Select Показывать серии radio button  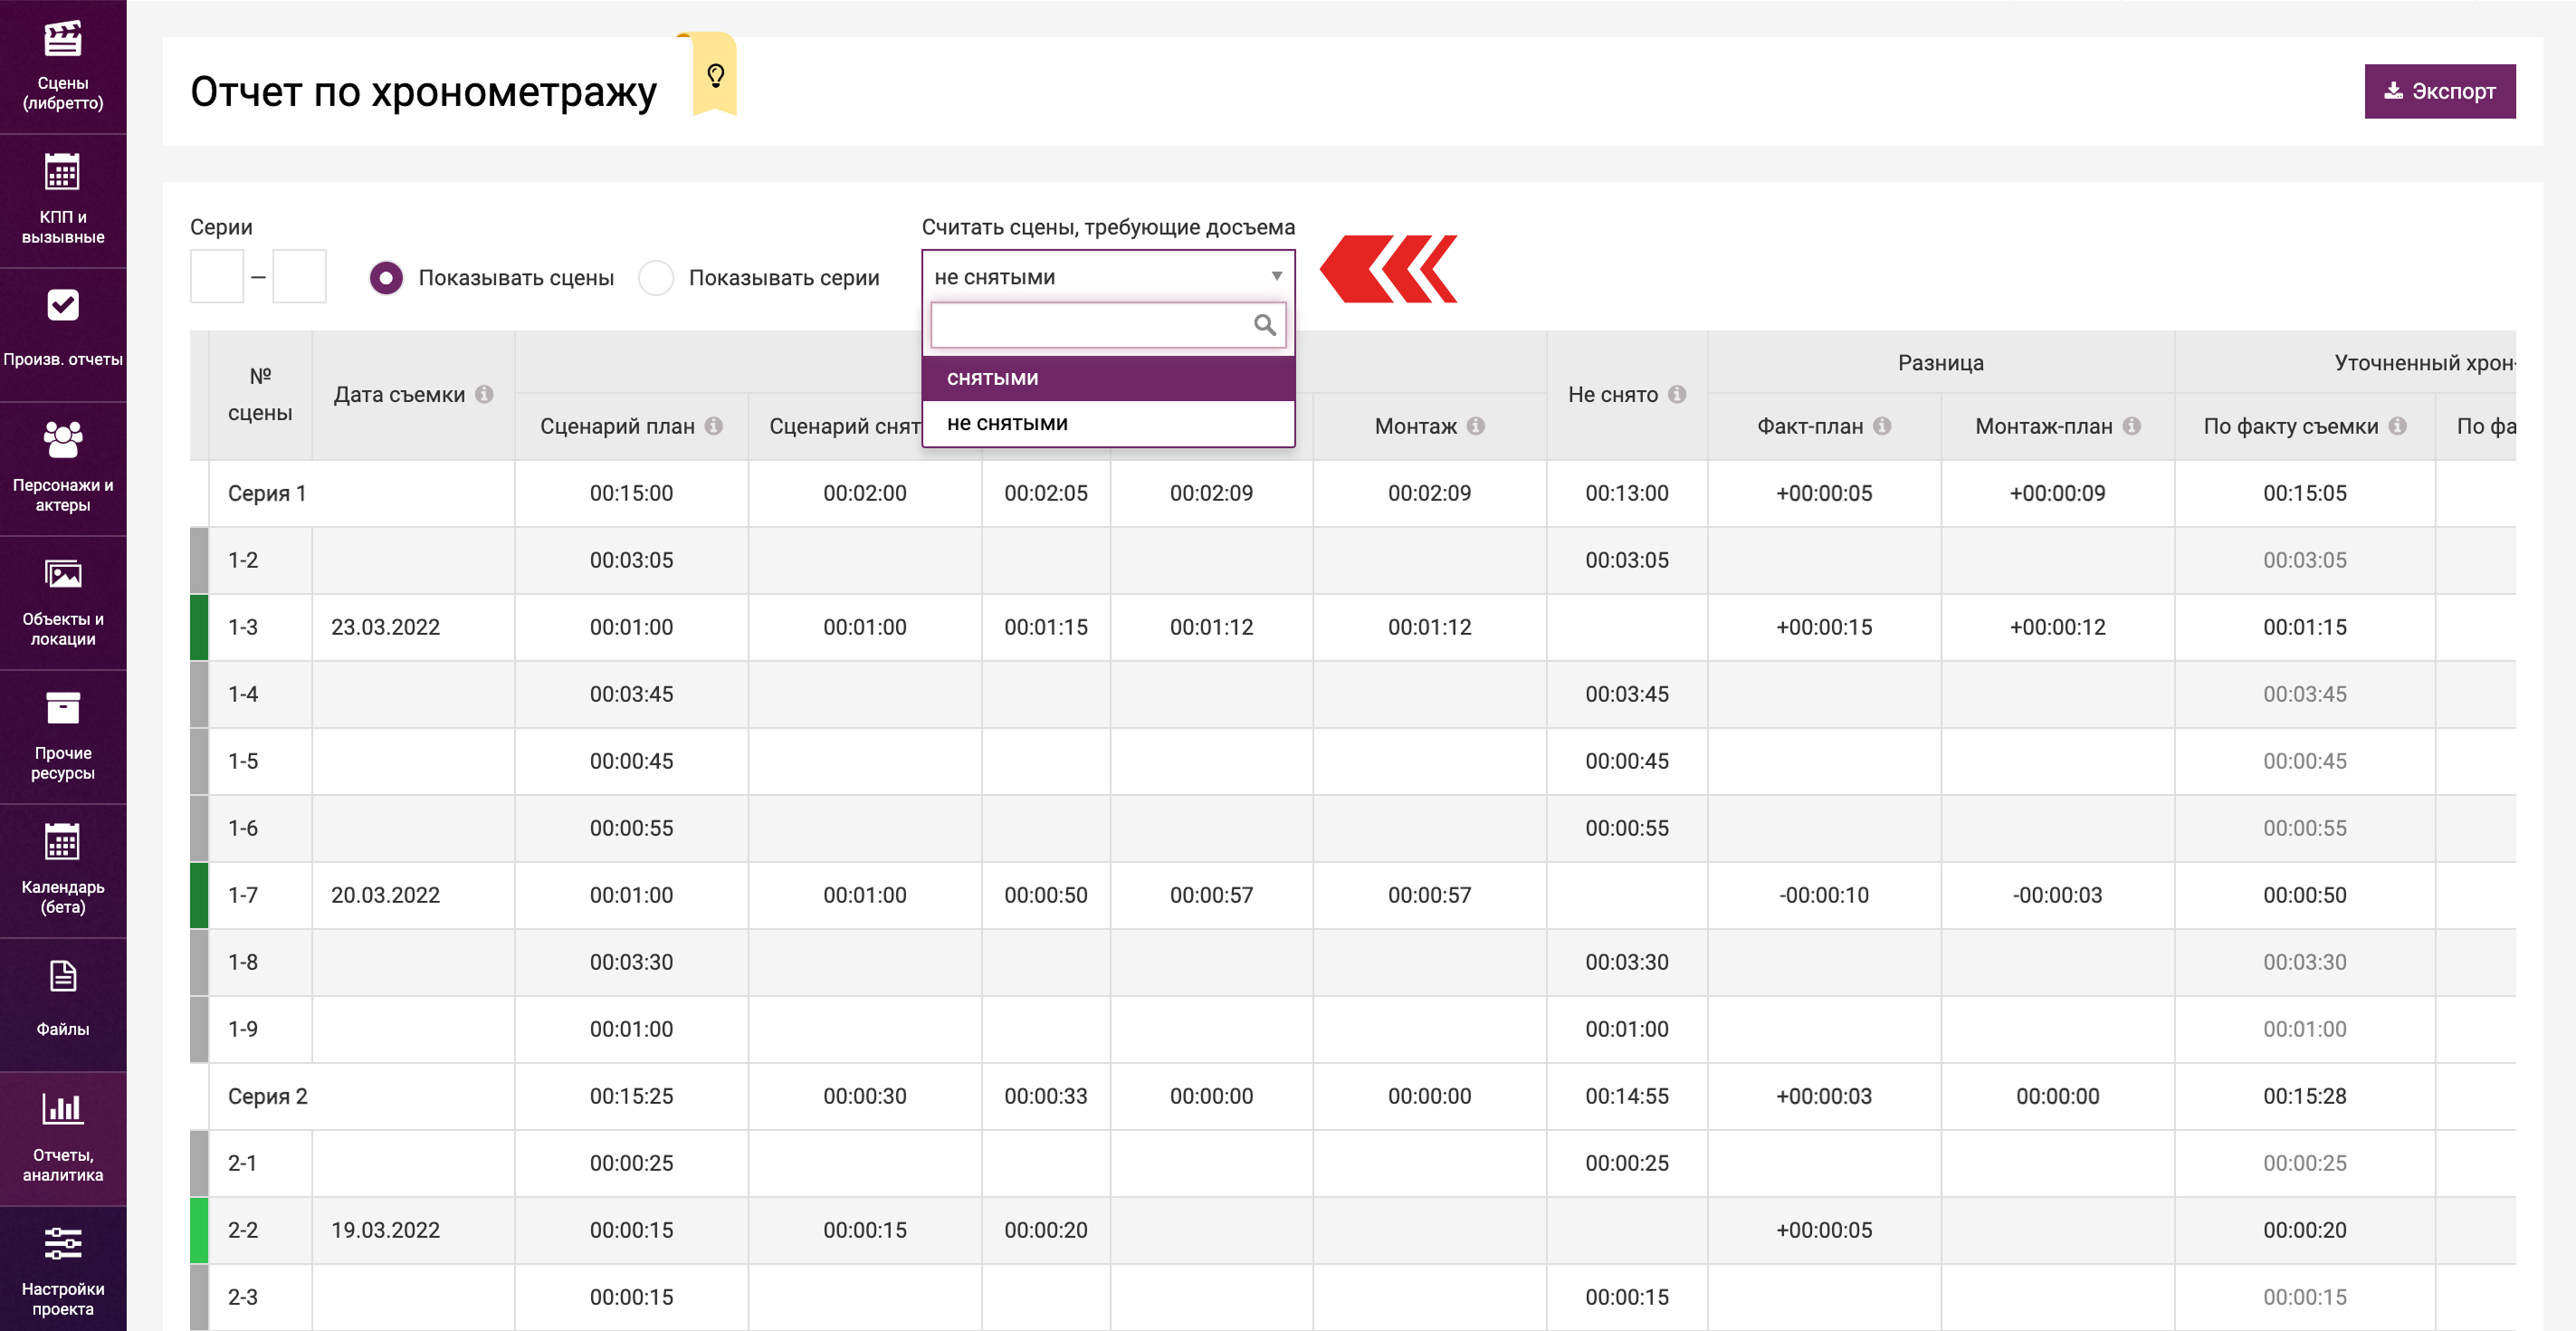tap(656, 278)
